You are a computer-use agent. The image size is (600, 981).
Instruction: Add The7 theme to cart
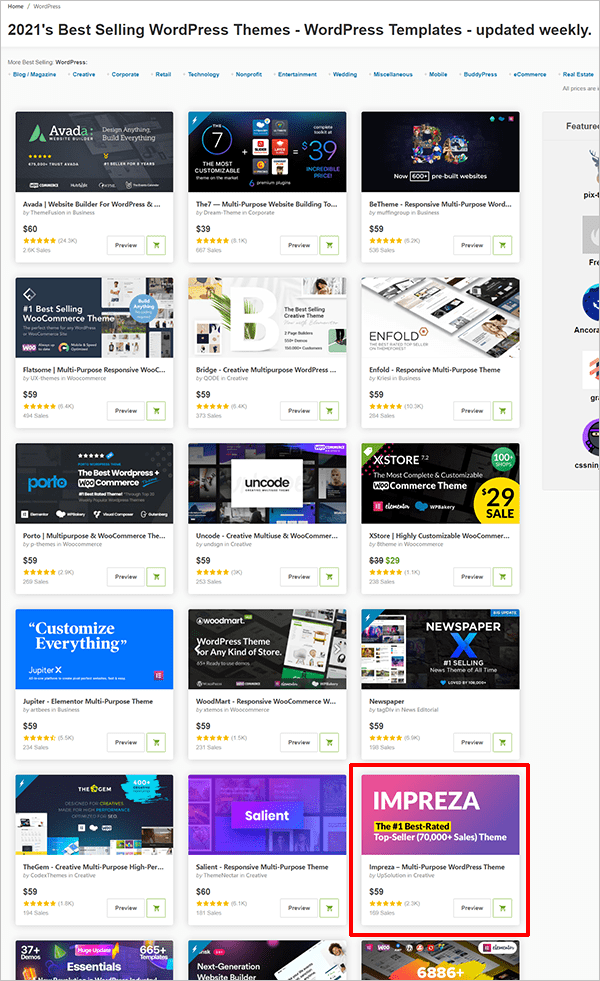pos(329,245)
